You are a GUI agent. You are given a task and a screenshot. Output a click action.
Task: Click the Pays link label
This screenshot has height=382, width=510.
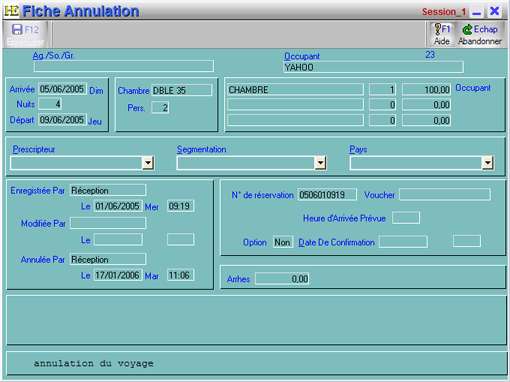358,149
